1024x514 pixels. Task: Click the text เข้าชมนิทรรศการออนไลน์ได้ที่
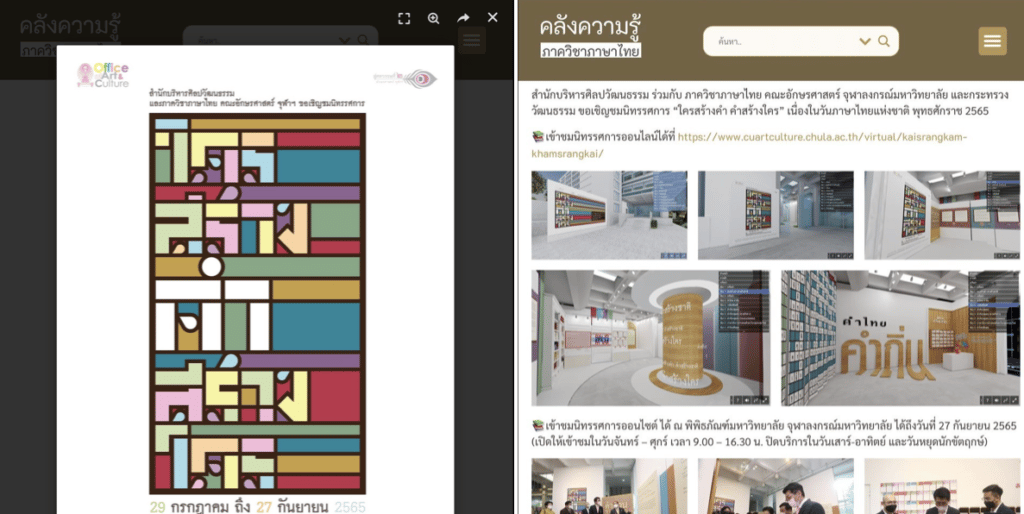click(x=610, y=137)
